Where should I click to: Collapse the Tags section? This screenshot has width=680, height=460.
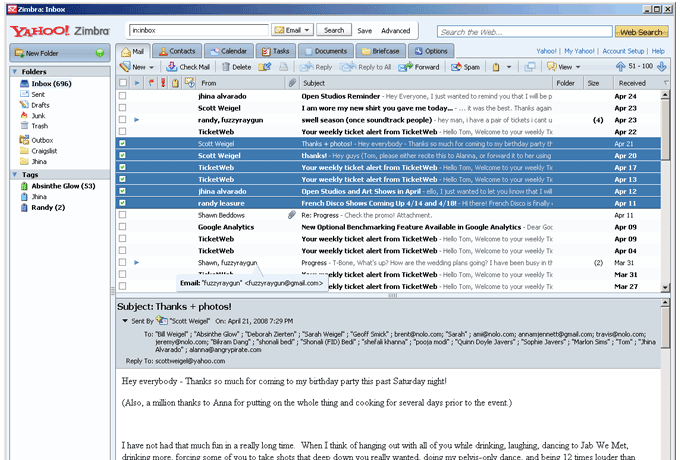click(x=15, y=174)
